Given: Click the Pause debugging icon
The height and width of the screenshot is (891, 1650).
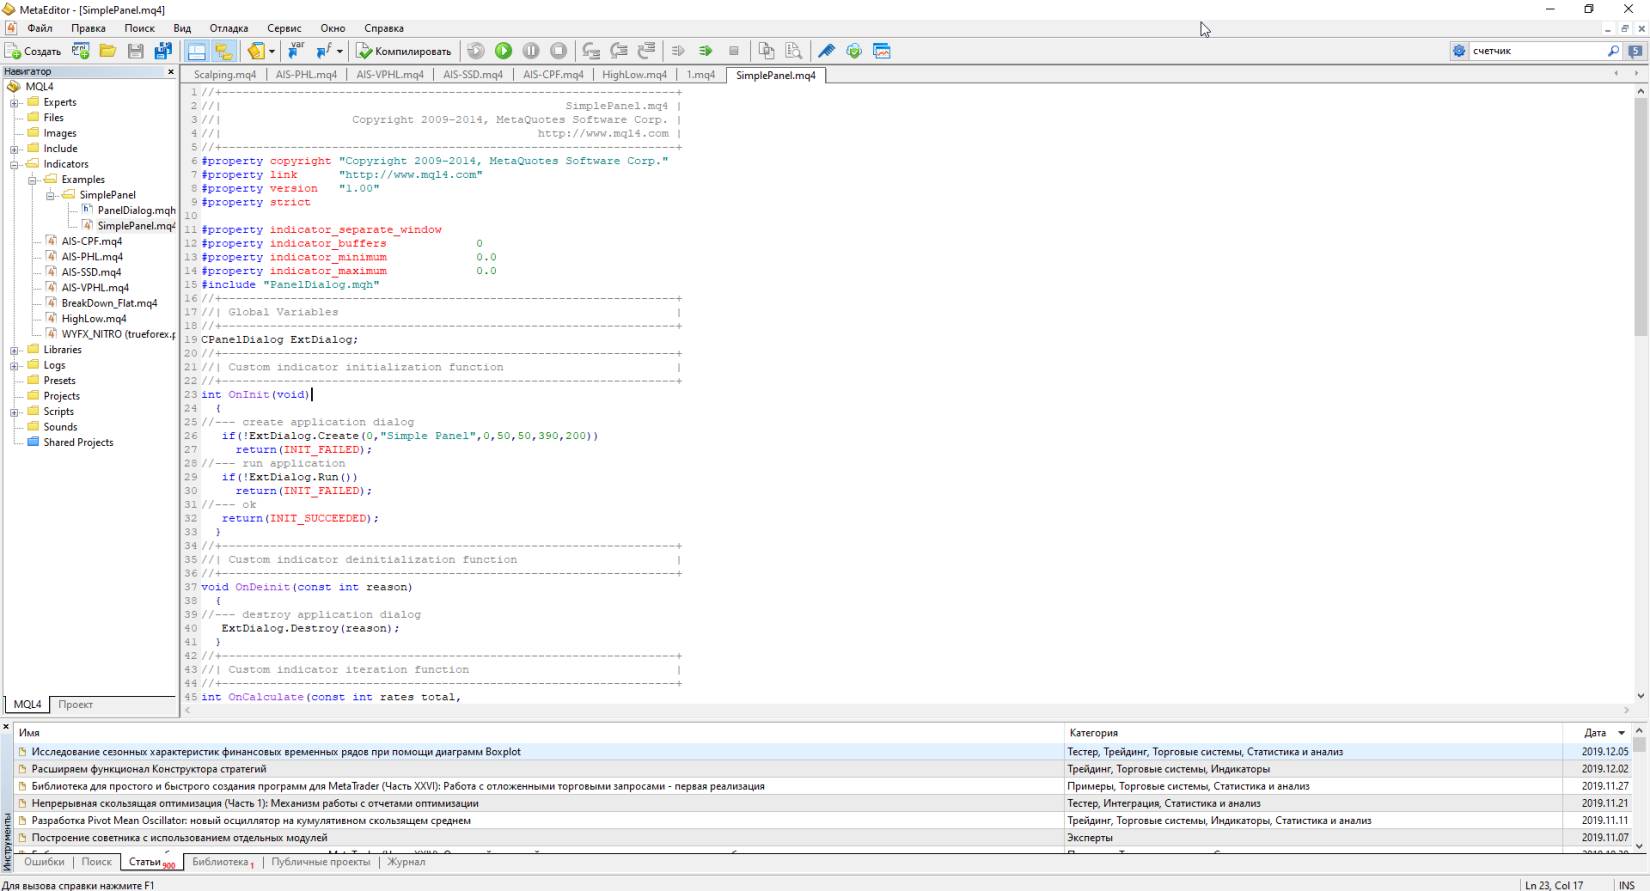Looking at the screenshot, I should coord(531,51).
